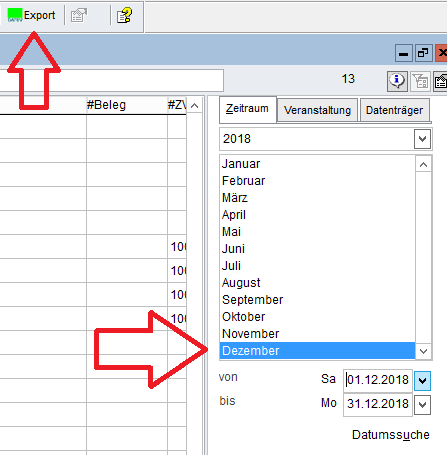Viewport: 447px width, 455px height.
Task: Click the tree filter icon beside info
Action: point(420,81)
